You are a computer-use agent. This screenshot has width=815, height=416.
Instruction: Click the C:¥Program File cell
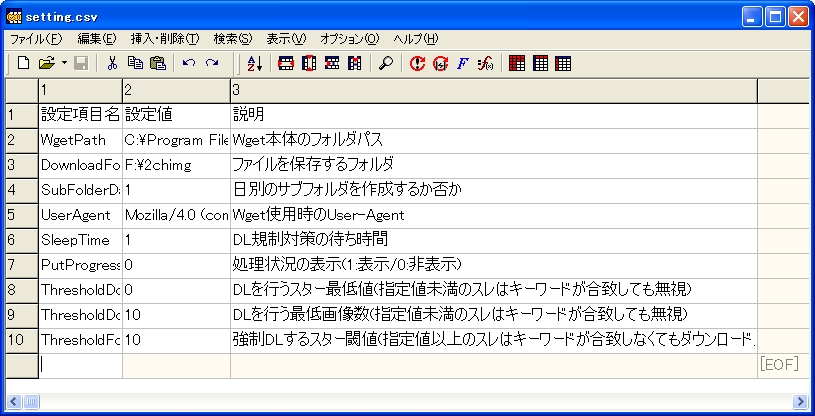(176, 140)
